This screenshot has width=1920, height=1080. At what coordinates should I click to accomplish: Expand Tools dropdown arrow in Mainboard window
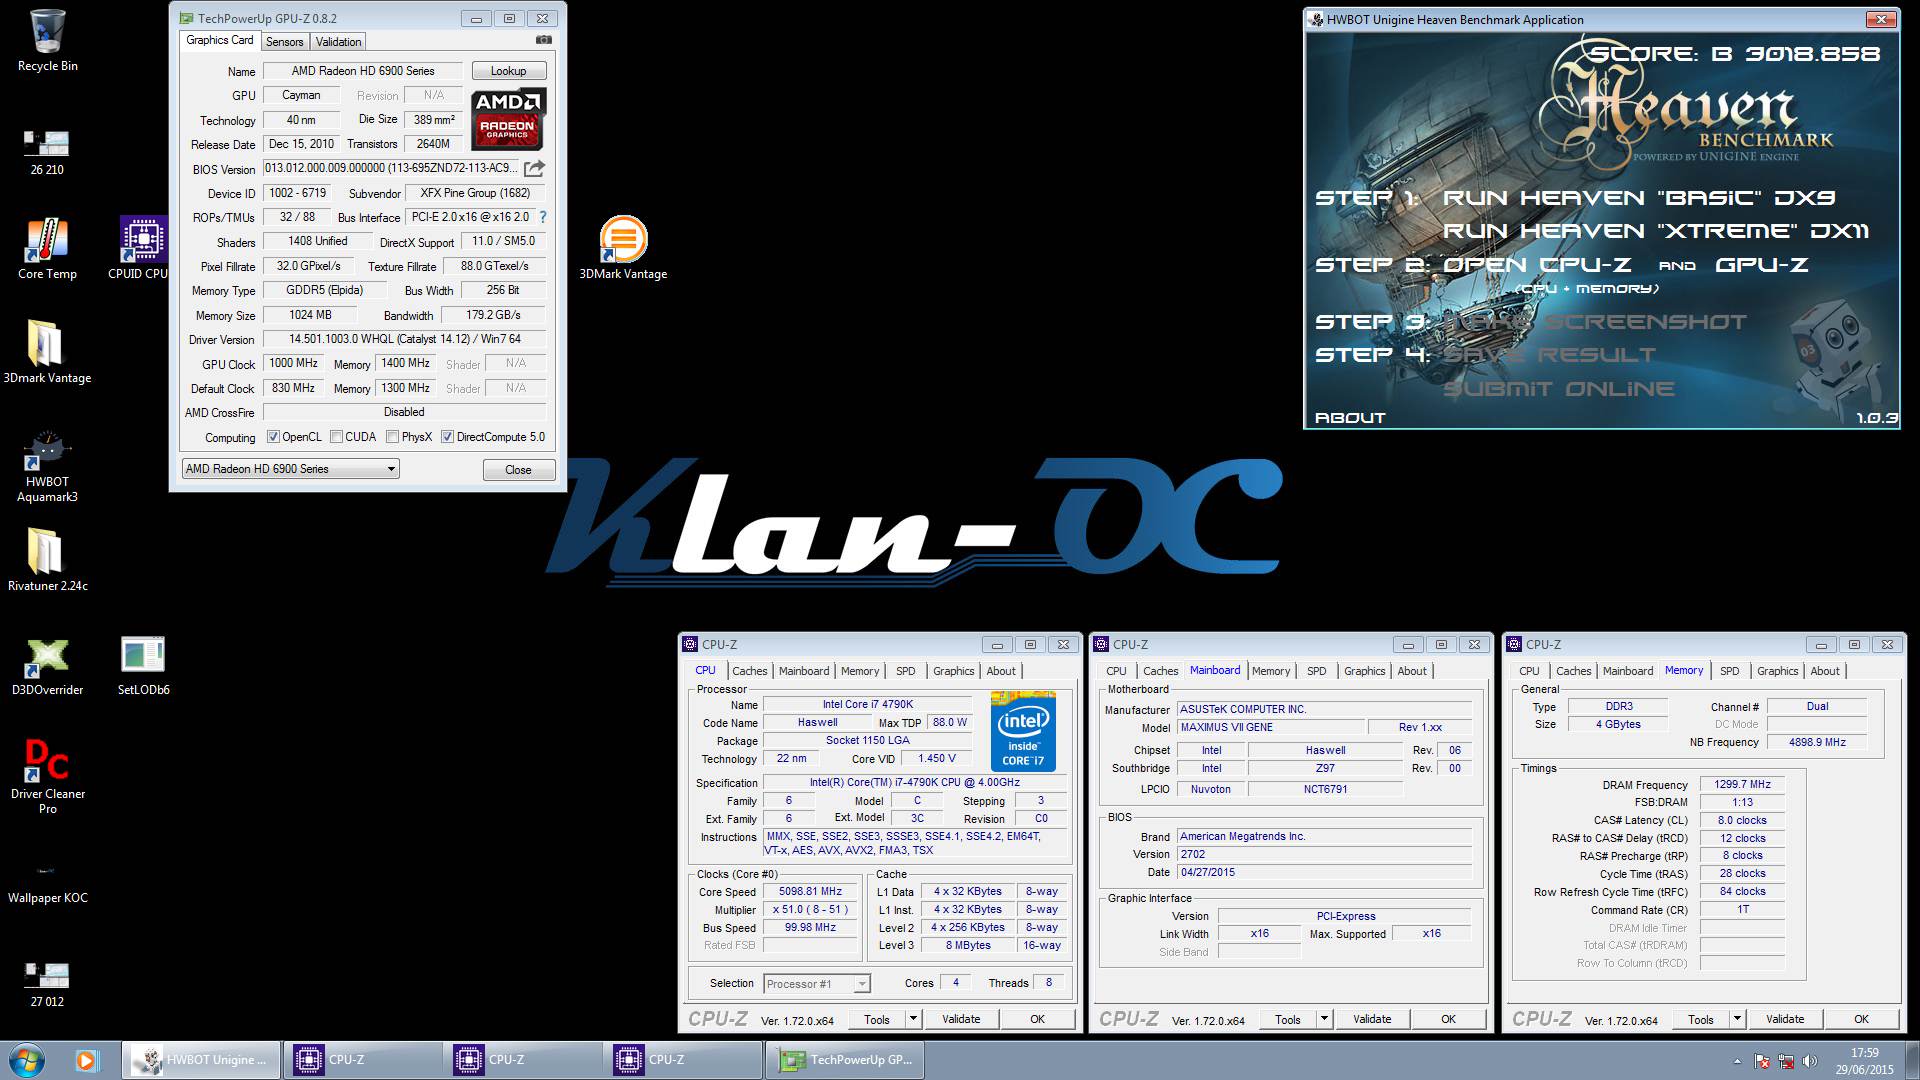click(1324, 1019)
